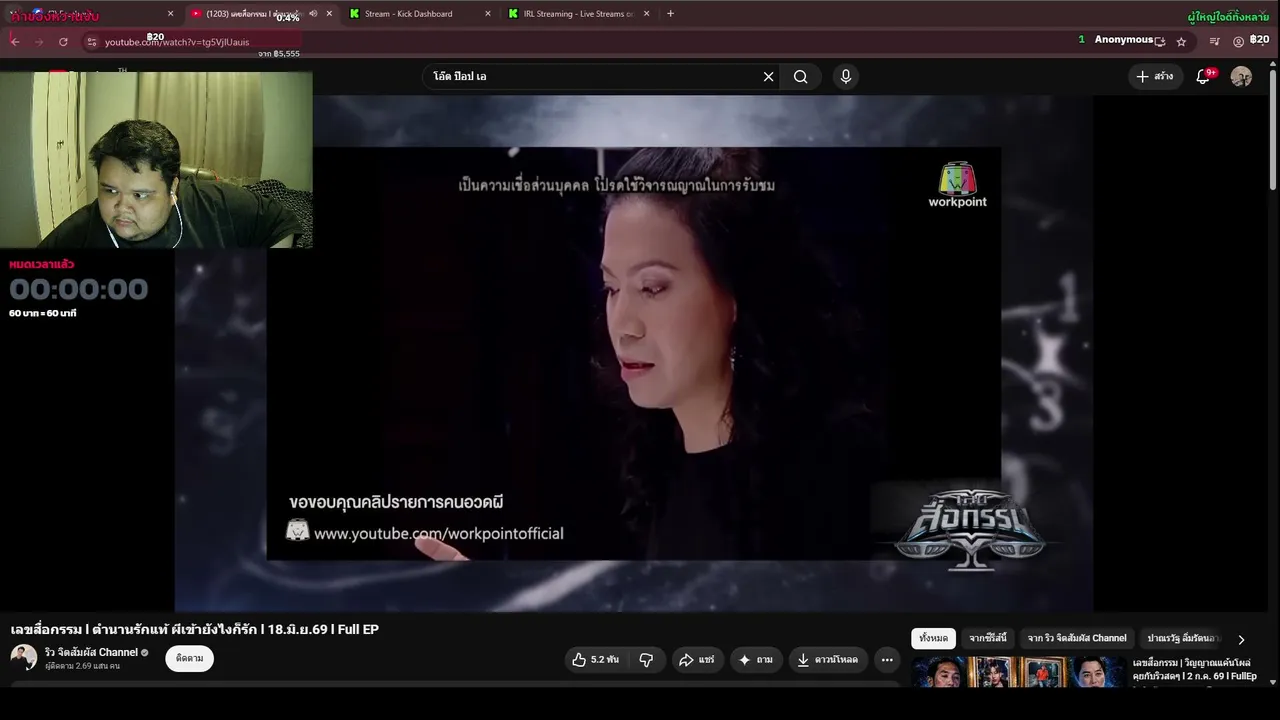
Task: Open the จิตสัมผัส Channel avatar
Action: [x=23, y=657]
